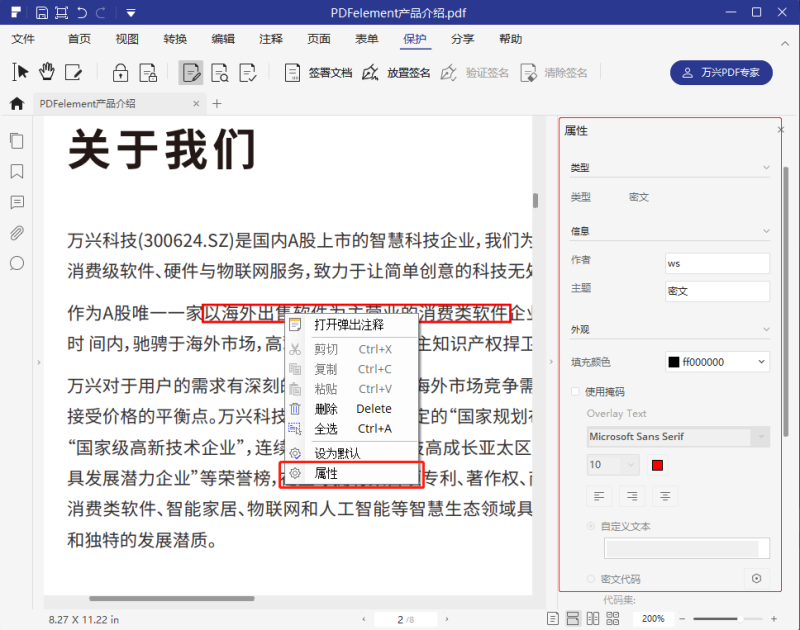Click the red overlay text color swatch
This screenshot has width=800, height=630.
point(657,463)
